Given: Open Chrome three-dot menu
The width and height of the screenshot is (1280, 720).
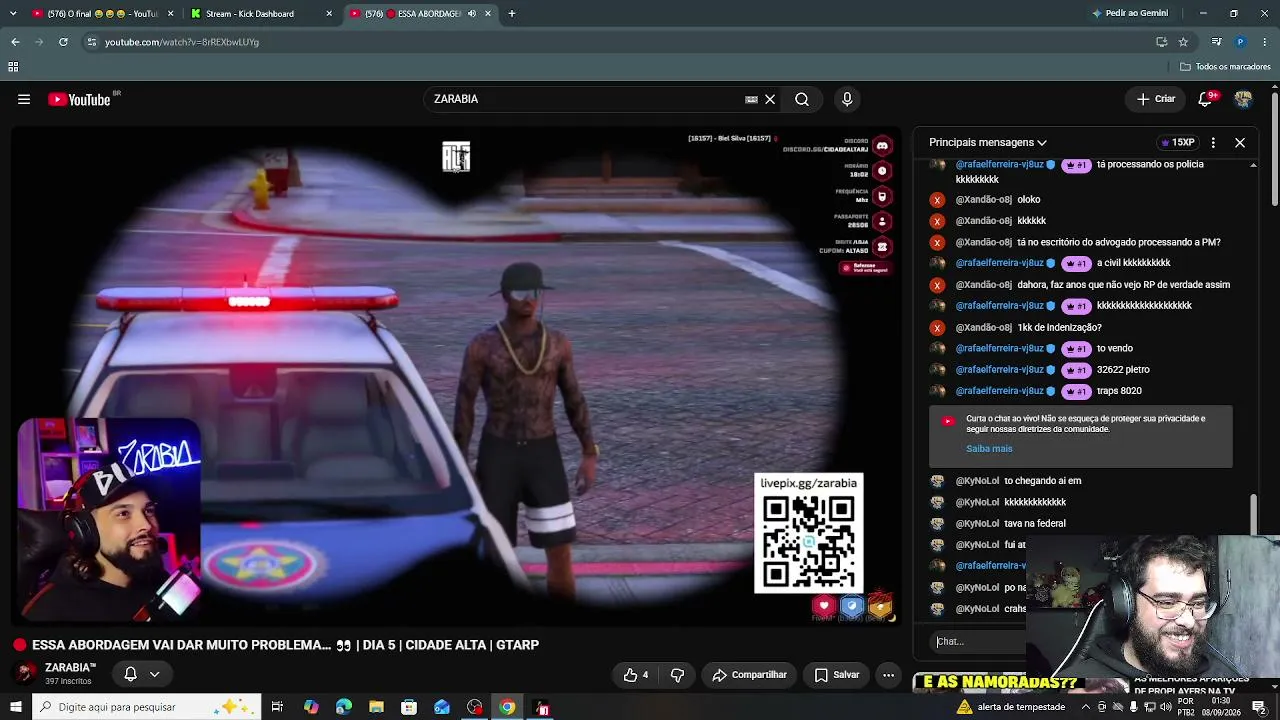Looking at the screenshot, I should pos(1265,42).
